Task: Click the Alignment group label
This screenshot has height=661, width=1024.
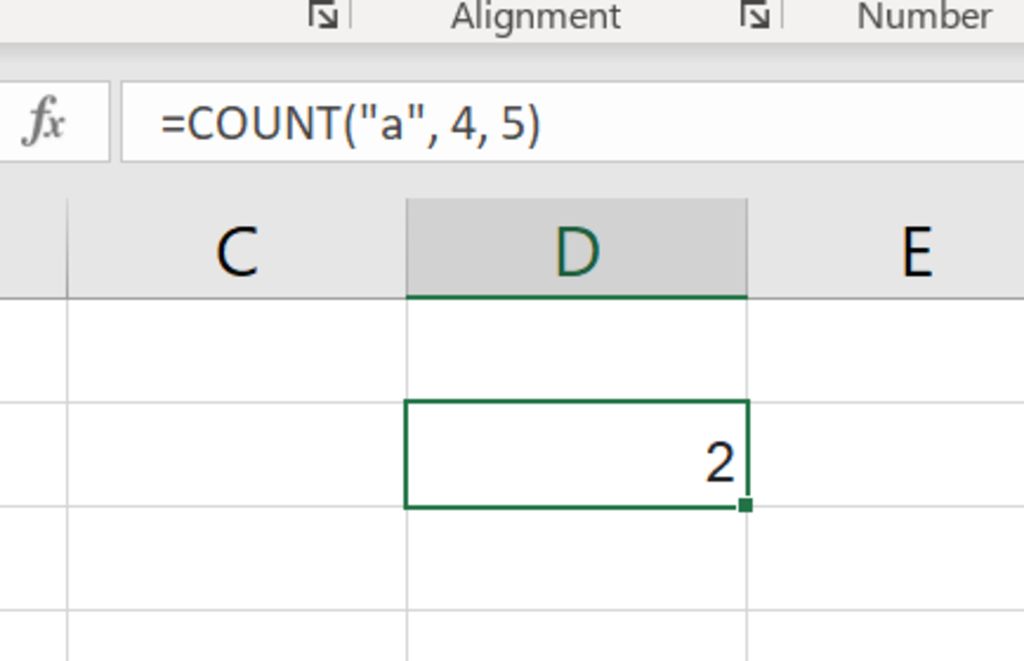Action: pos(536,16)
